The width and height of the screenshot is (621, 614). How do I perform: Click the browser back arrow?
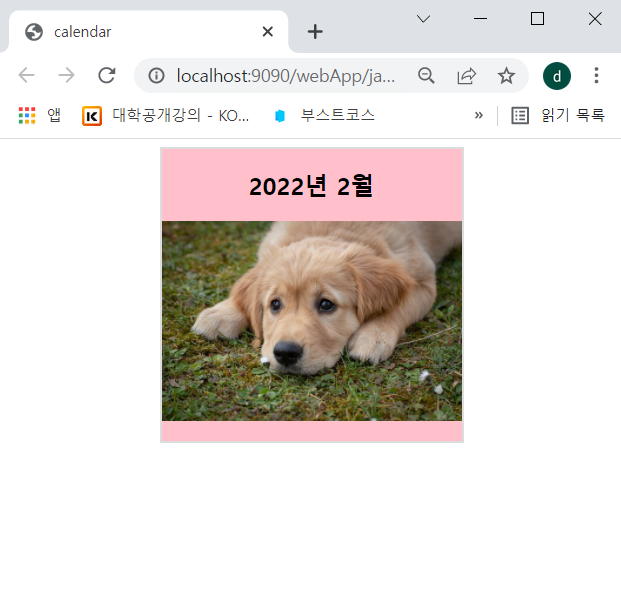coord(27,75)
